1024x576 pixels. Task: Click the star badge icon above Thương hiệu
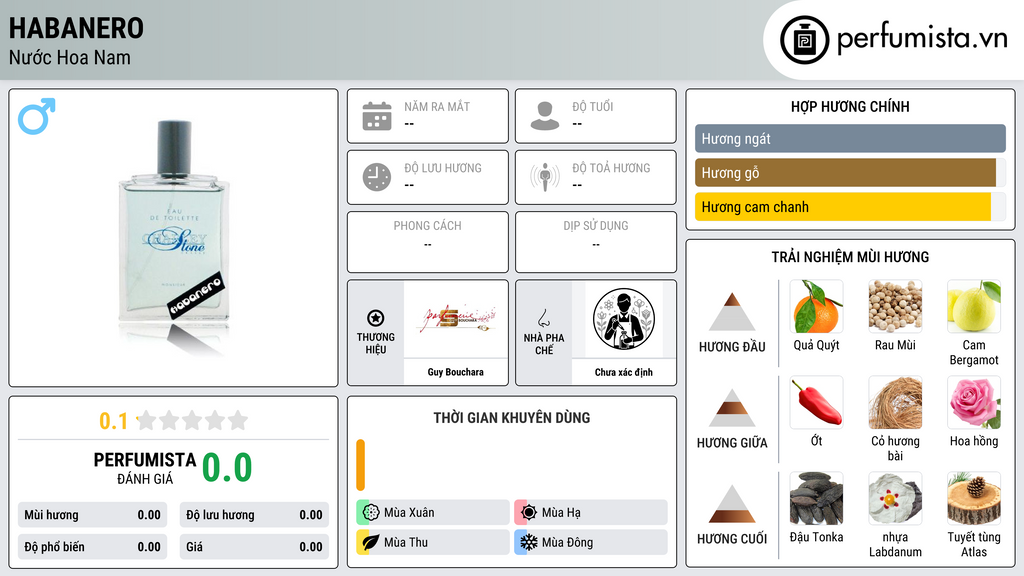pyautogui.click(x=376, y=318)
